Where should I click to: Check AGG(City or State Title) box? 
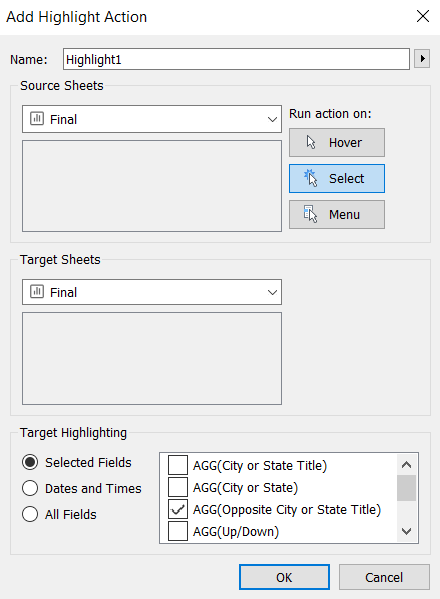[x=178, y=465]
